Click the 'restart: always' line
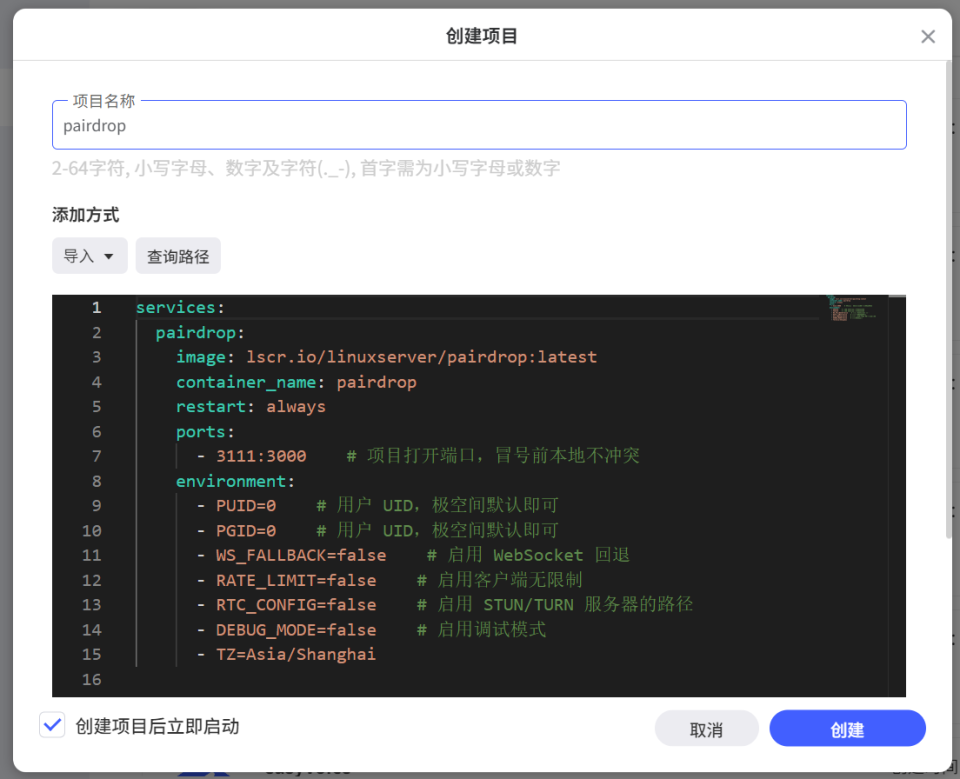 (x=250, y=407)
